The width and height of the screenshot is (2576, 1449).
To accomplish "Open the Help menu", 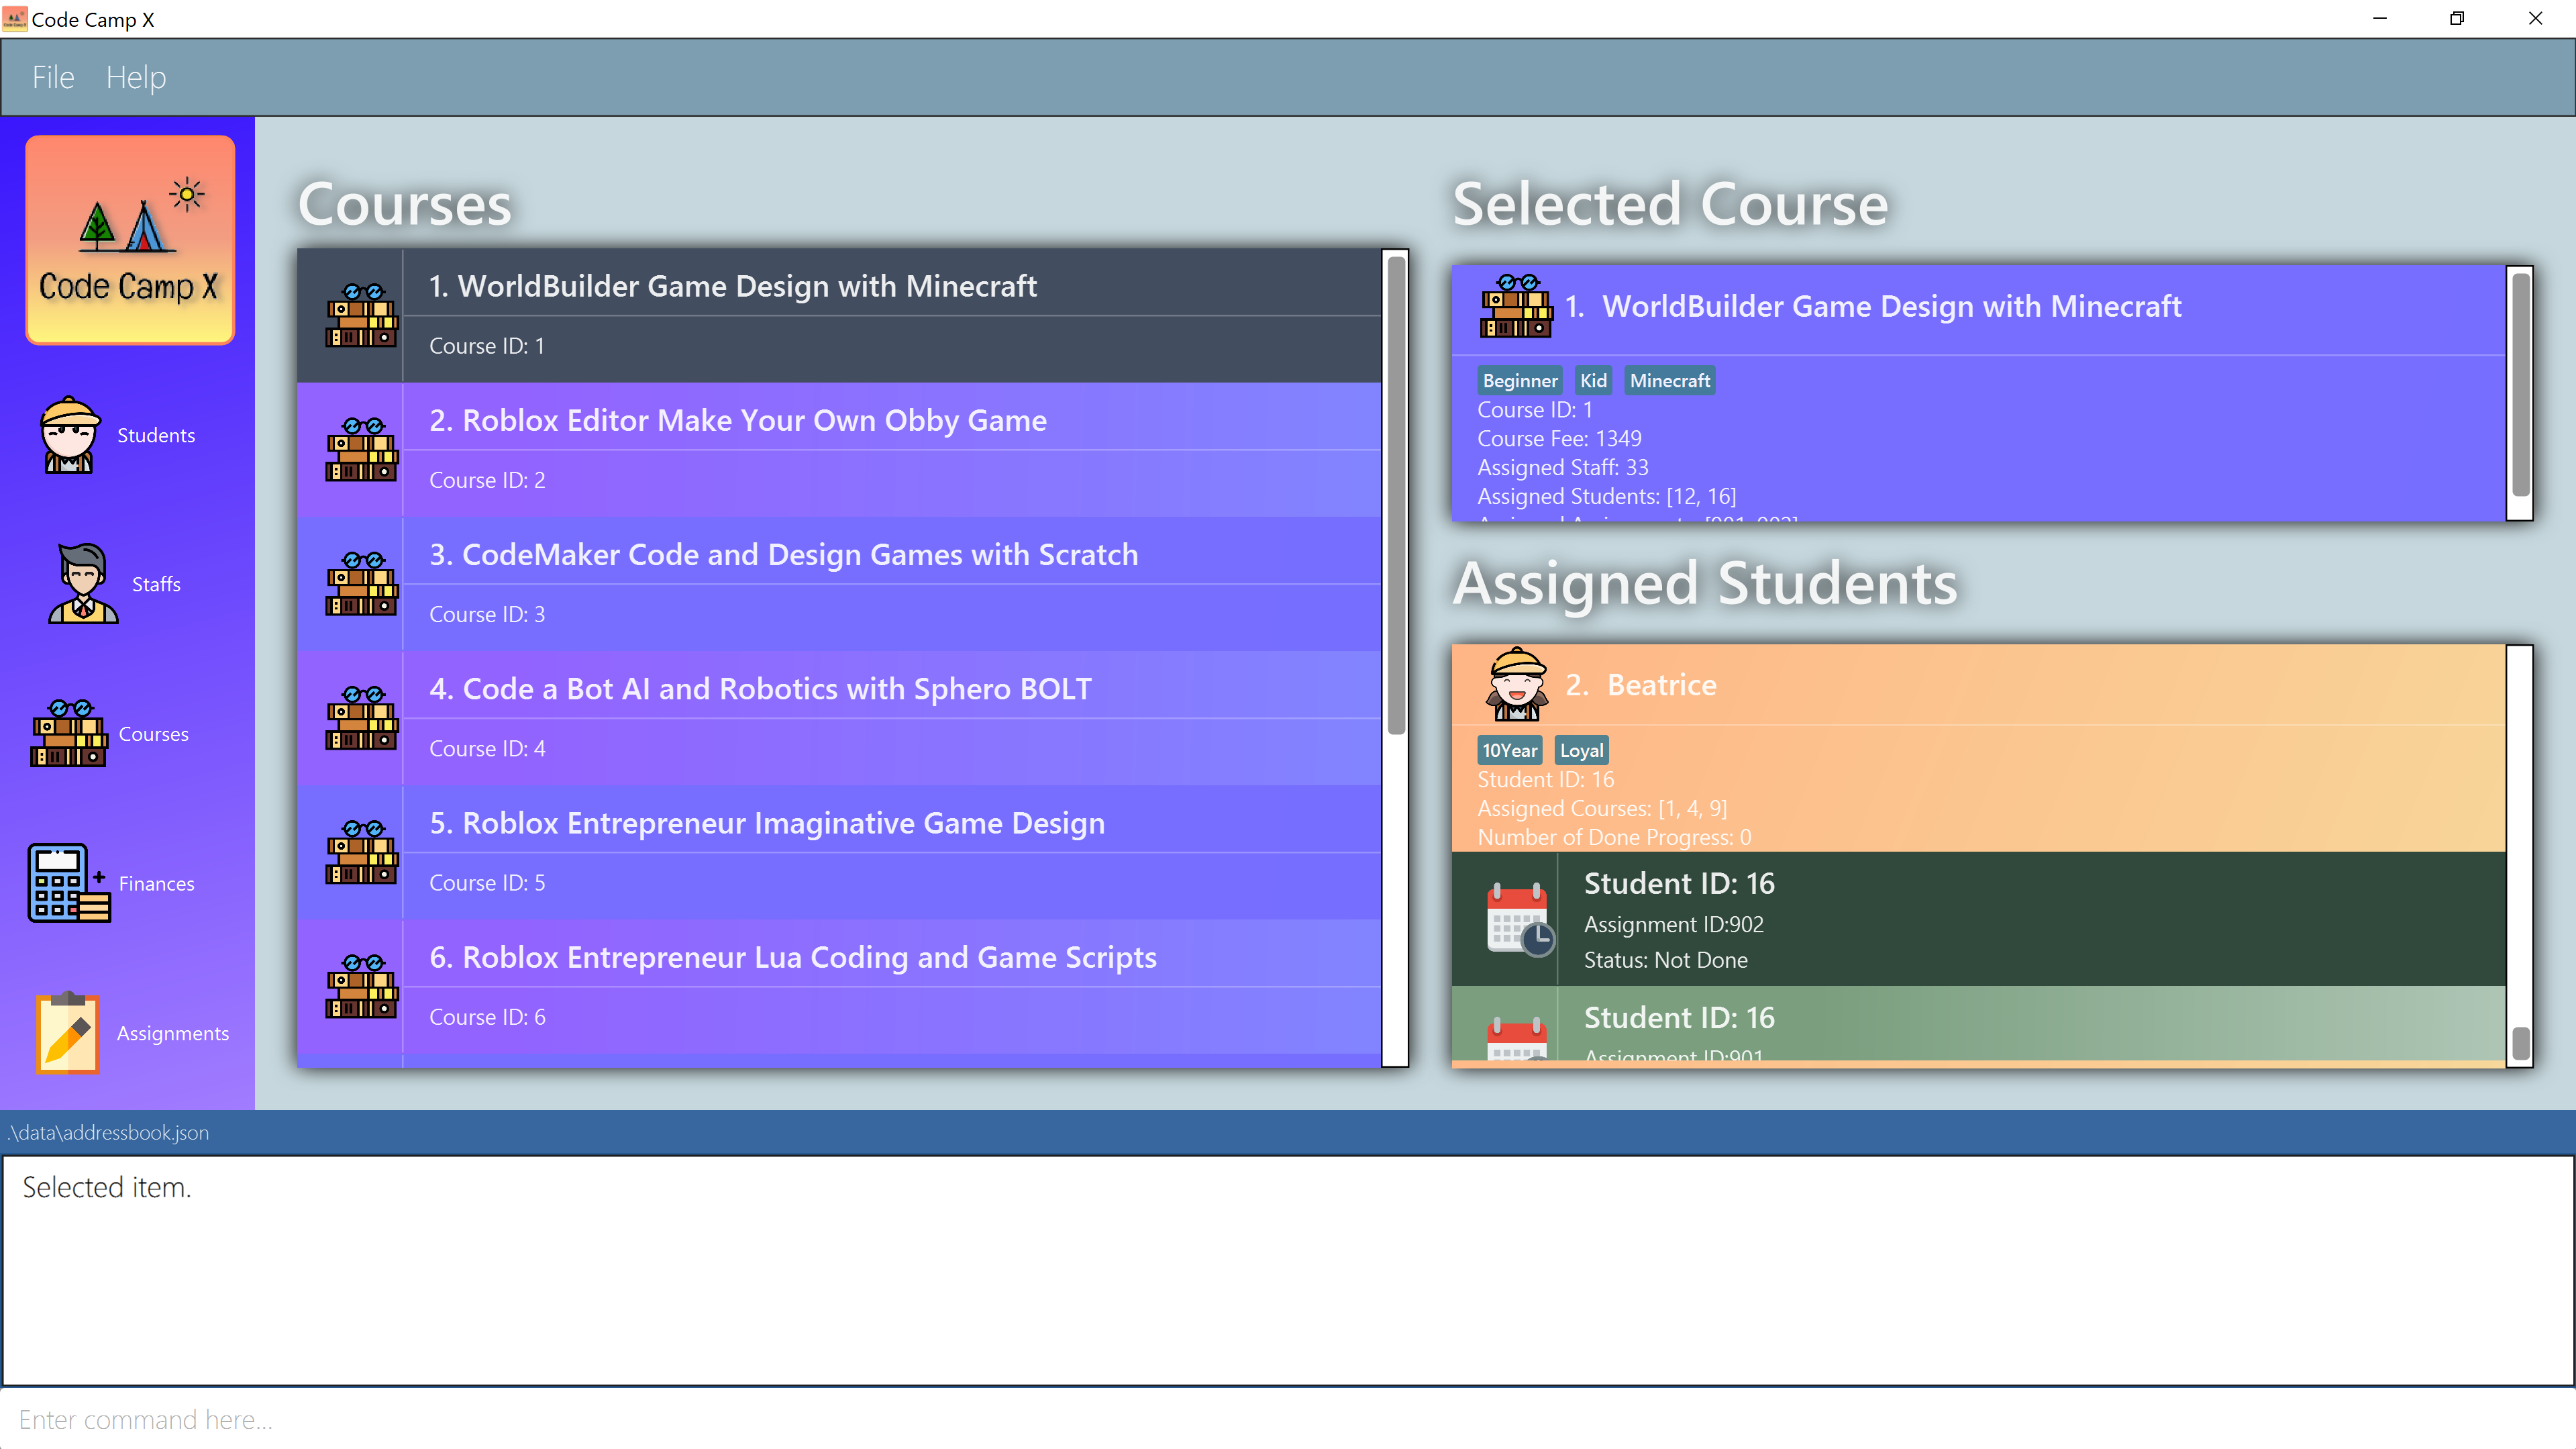I will [x=136, y=77].
